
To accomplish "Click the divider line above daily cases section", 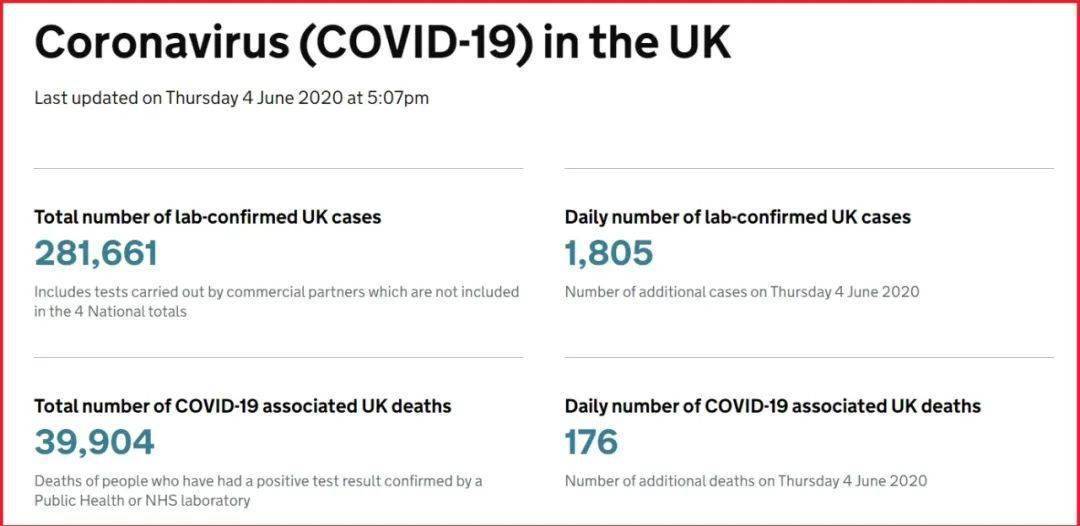I will coord(809,168).
